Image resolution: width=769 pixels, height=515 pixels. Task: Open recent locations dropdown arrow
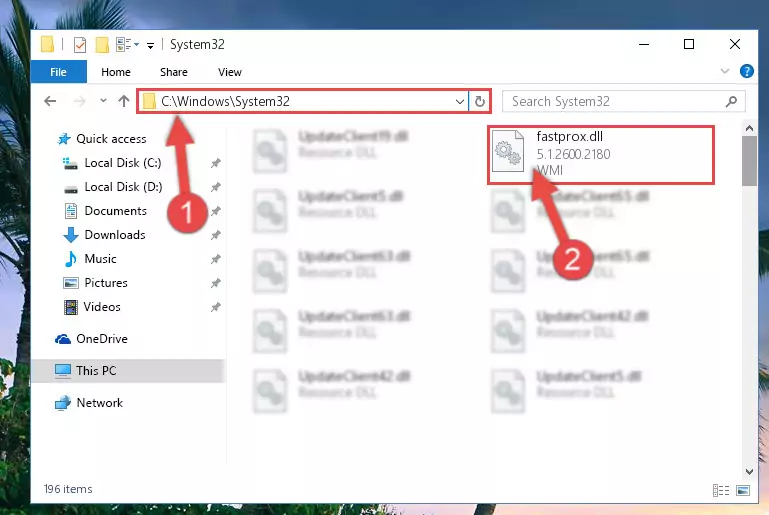[x=103, y=101]
